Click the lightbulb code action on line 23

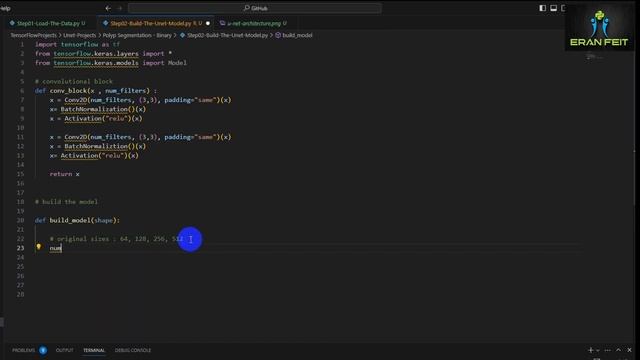(39, 247)
